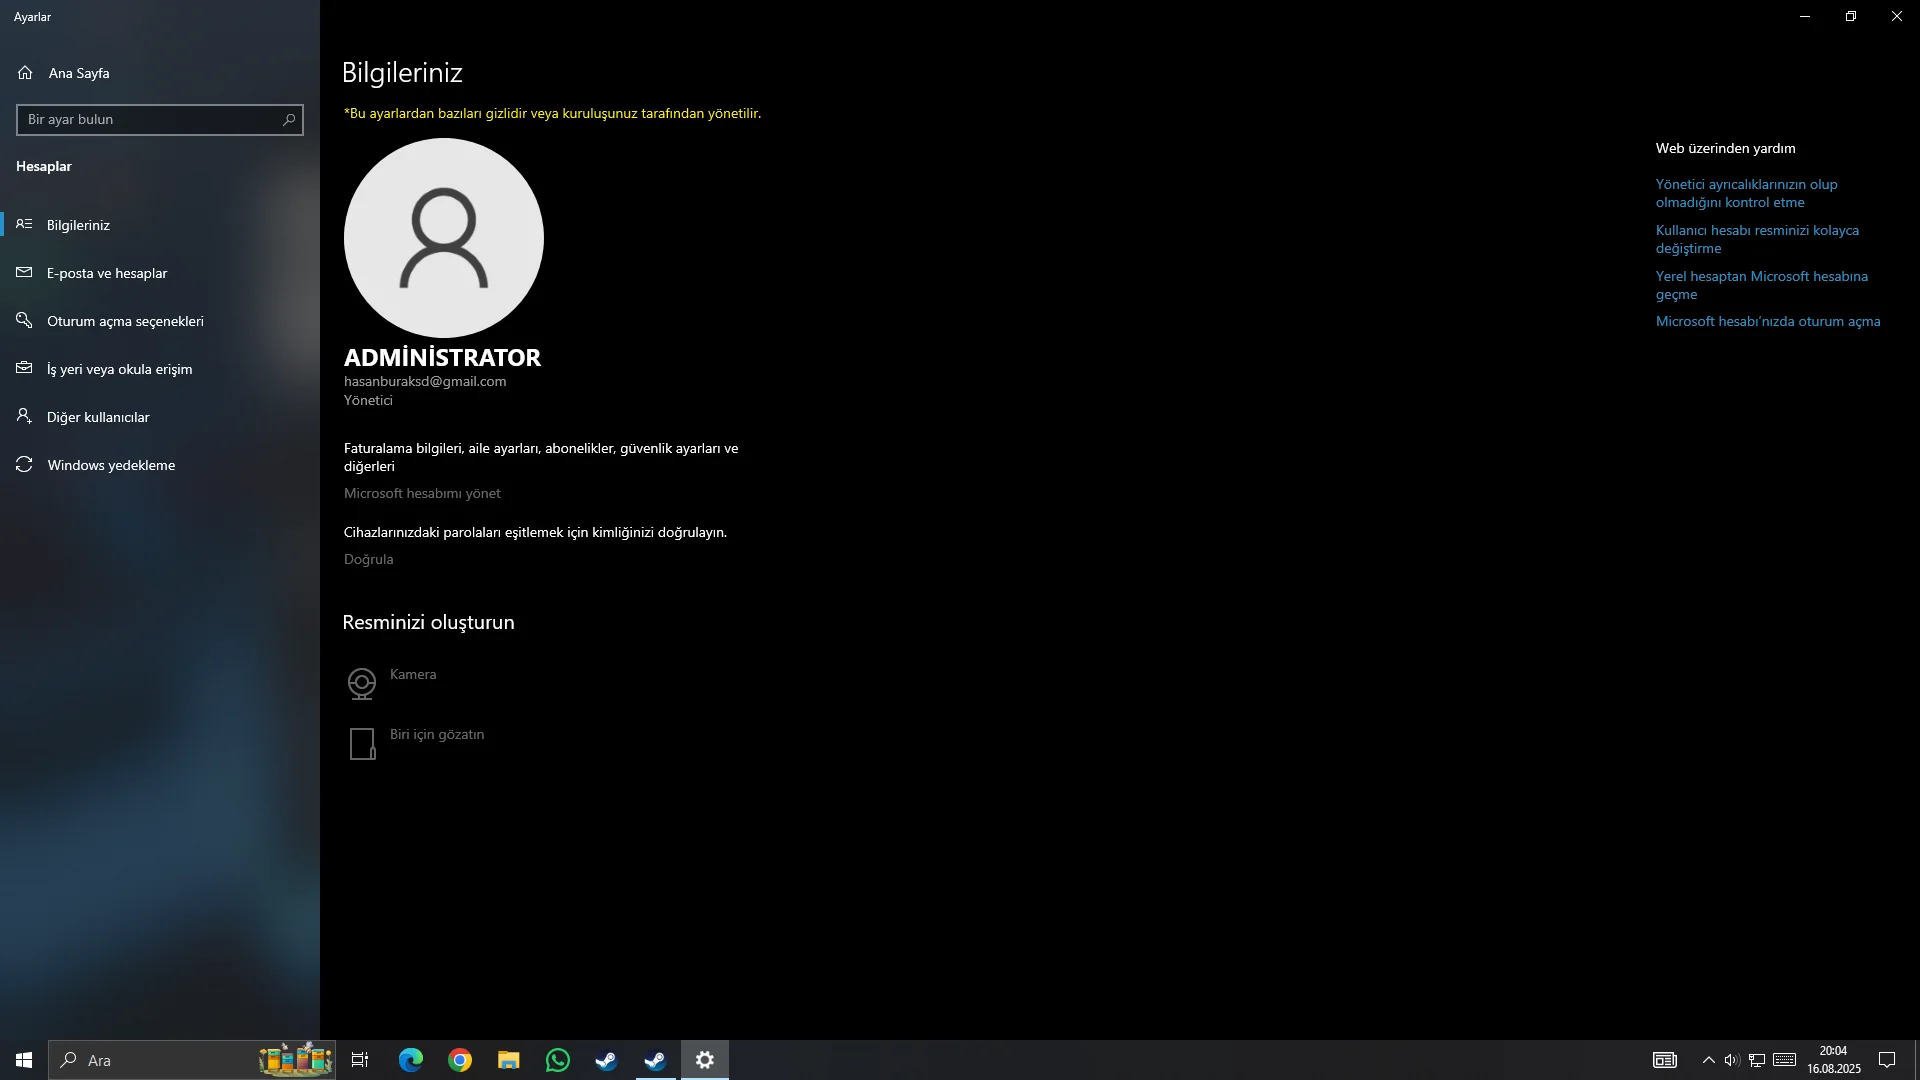Expand the hidden system tray icons chevron
Screen dimensions: 1920x1080
pos(1708,1060)
